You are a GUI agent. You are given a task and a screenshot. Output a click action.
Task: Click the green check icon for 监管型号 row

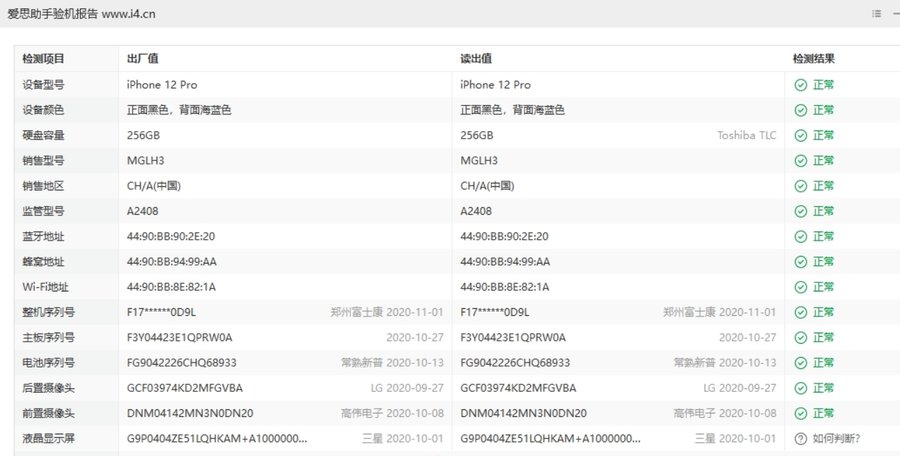[801, 211]
